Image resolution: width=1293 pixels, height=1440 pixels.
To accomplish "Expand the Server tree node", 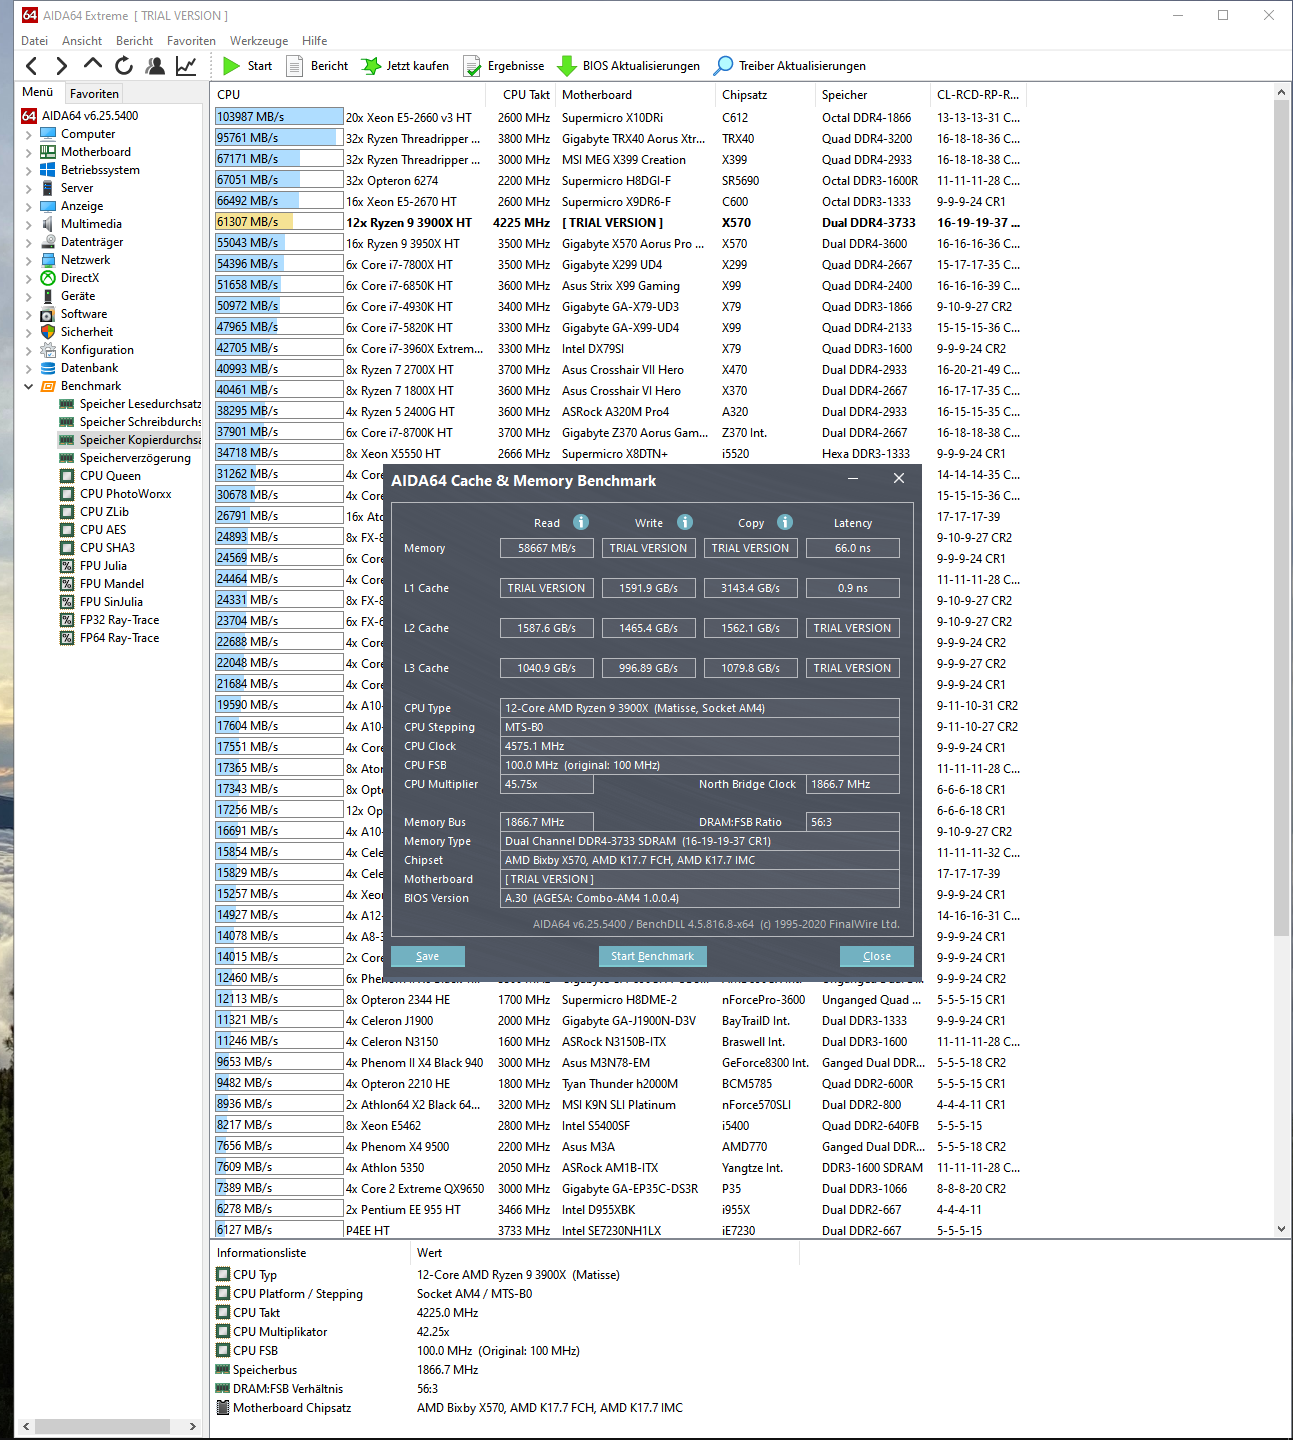I will click(28, 188).
